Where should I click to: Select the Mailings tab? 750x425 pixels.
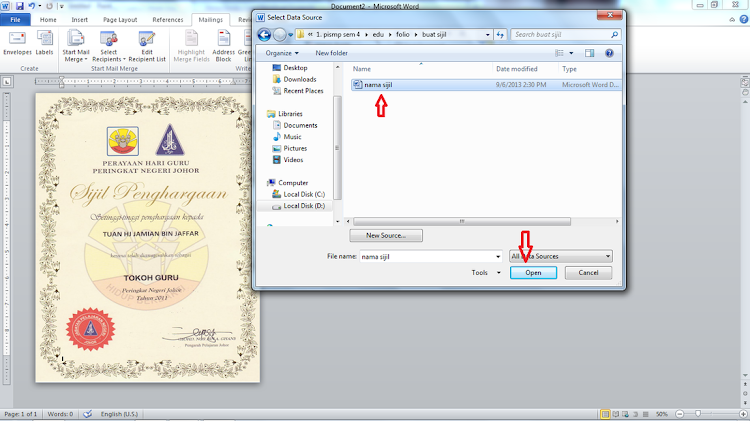pyautogui.click(x=210, y=20)
